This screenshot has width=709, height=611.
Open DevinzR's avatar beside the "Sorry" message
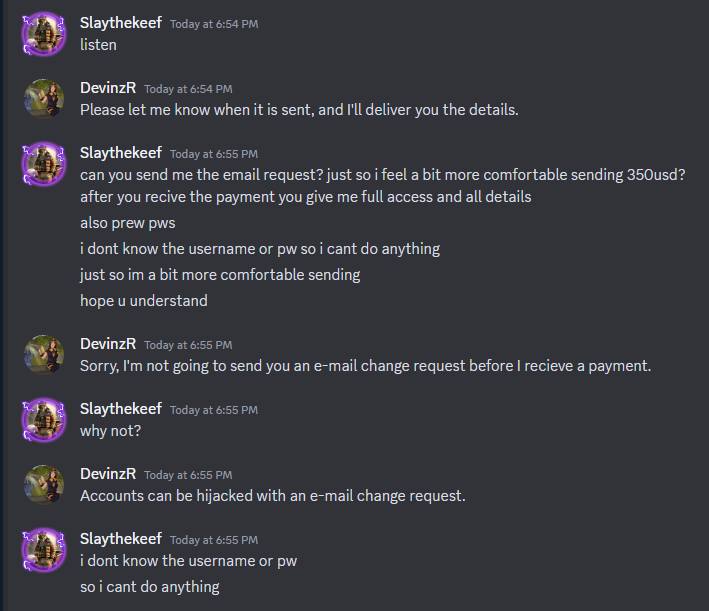[44, 355]
